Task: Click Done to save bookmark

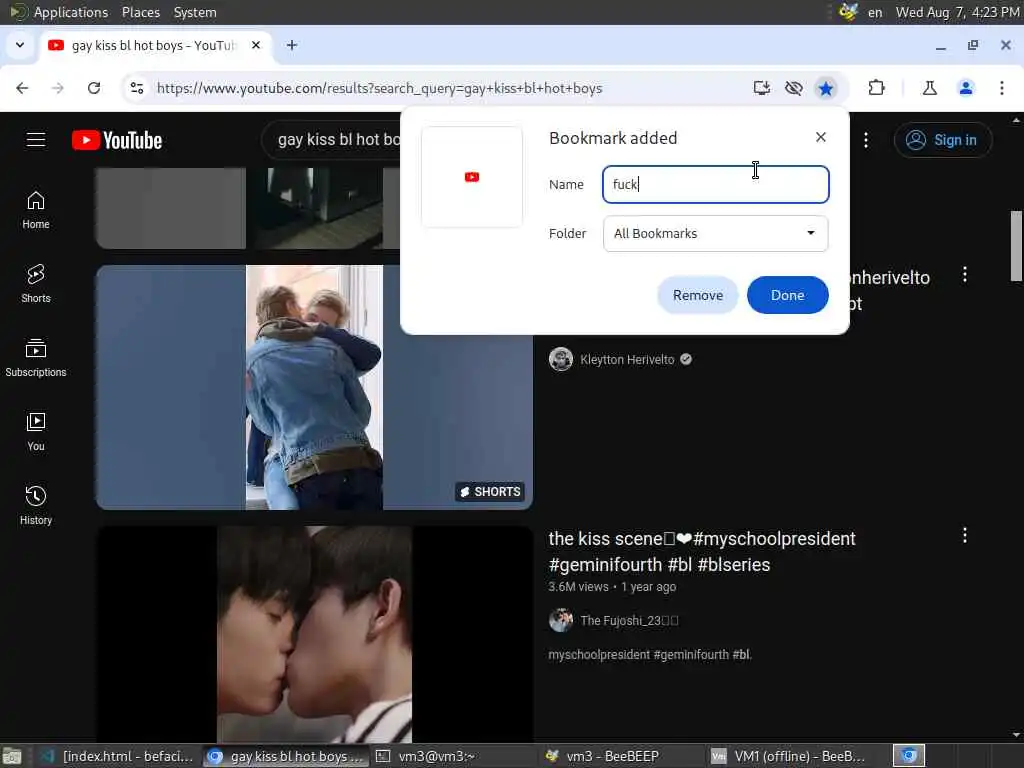Action: coord(788,295)
